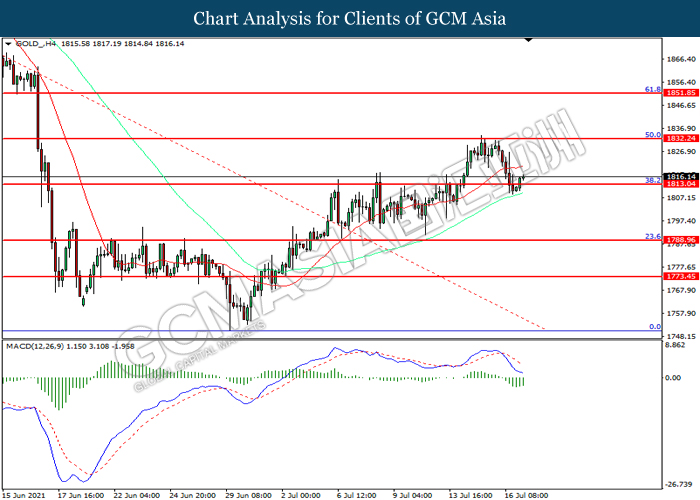
Task: Select the GOLD_H4 symbol label
Action: pos(34,45)
